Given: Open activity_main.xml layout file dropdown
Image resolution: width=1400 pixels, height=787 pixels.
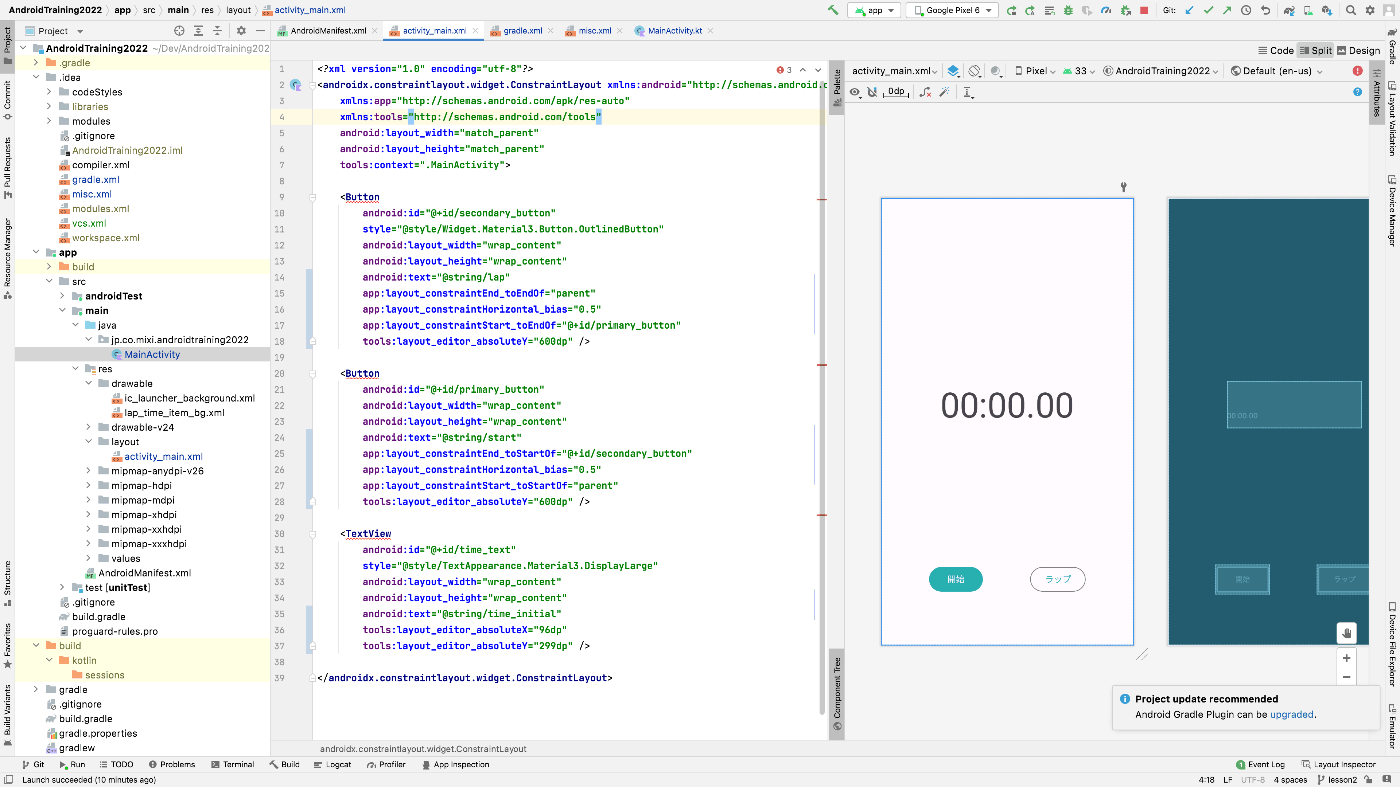Looking at the screenshot, I should 895,71.
